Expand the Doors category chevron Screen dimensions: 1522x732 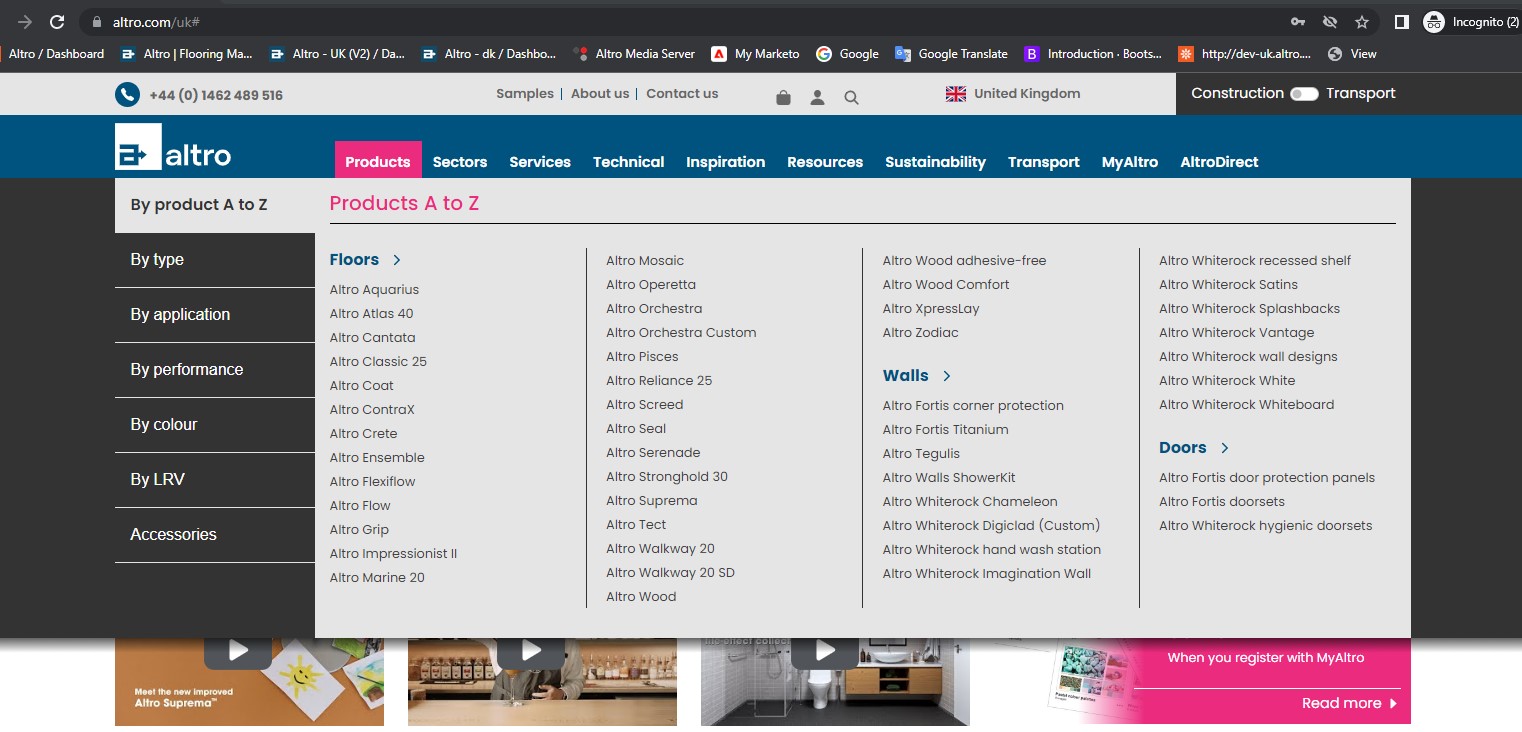(x=1224, y=448)
